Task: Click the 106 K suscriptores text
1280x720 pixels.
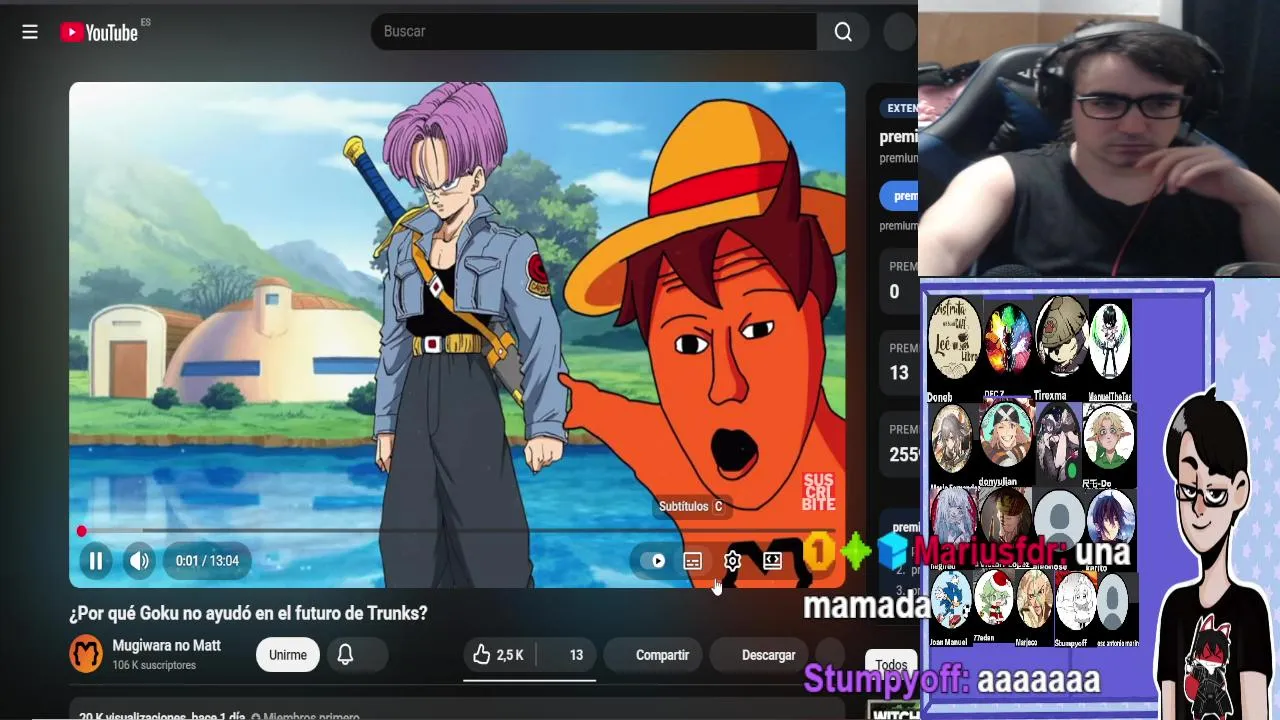Action: click(x=154, y=666)
